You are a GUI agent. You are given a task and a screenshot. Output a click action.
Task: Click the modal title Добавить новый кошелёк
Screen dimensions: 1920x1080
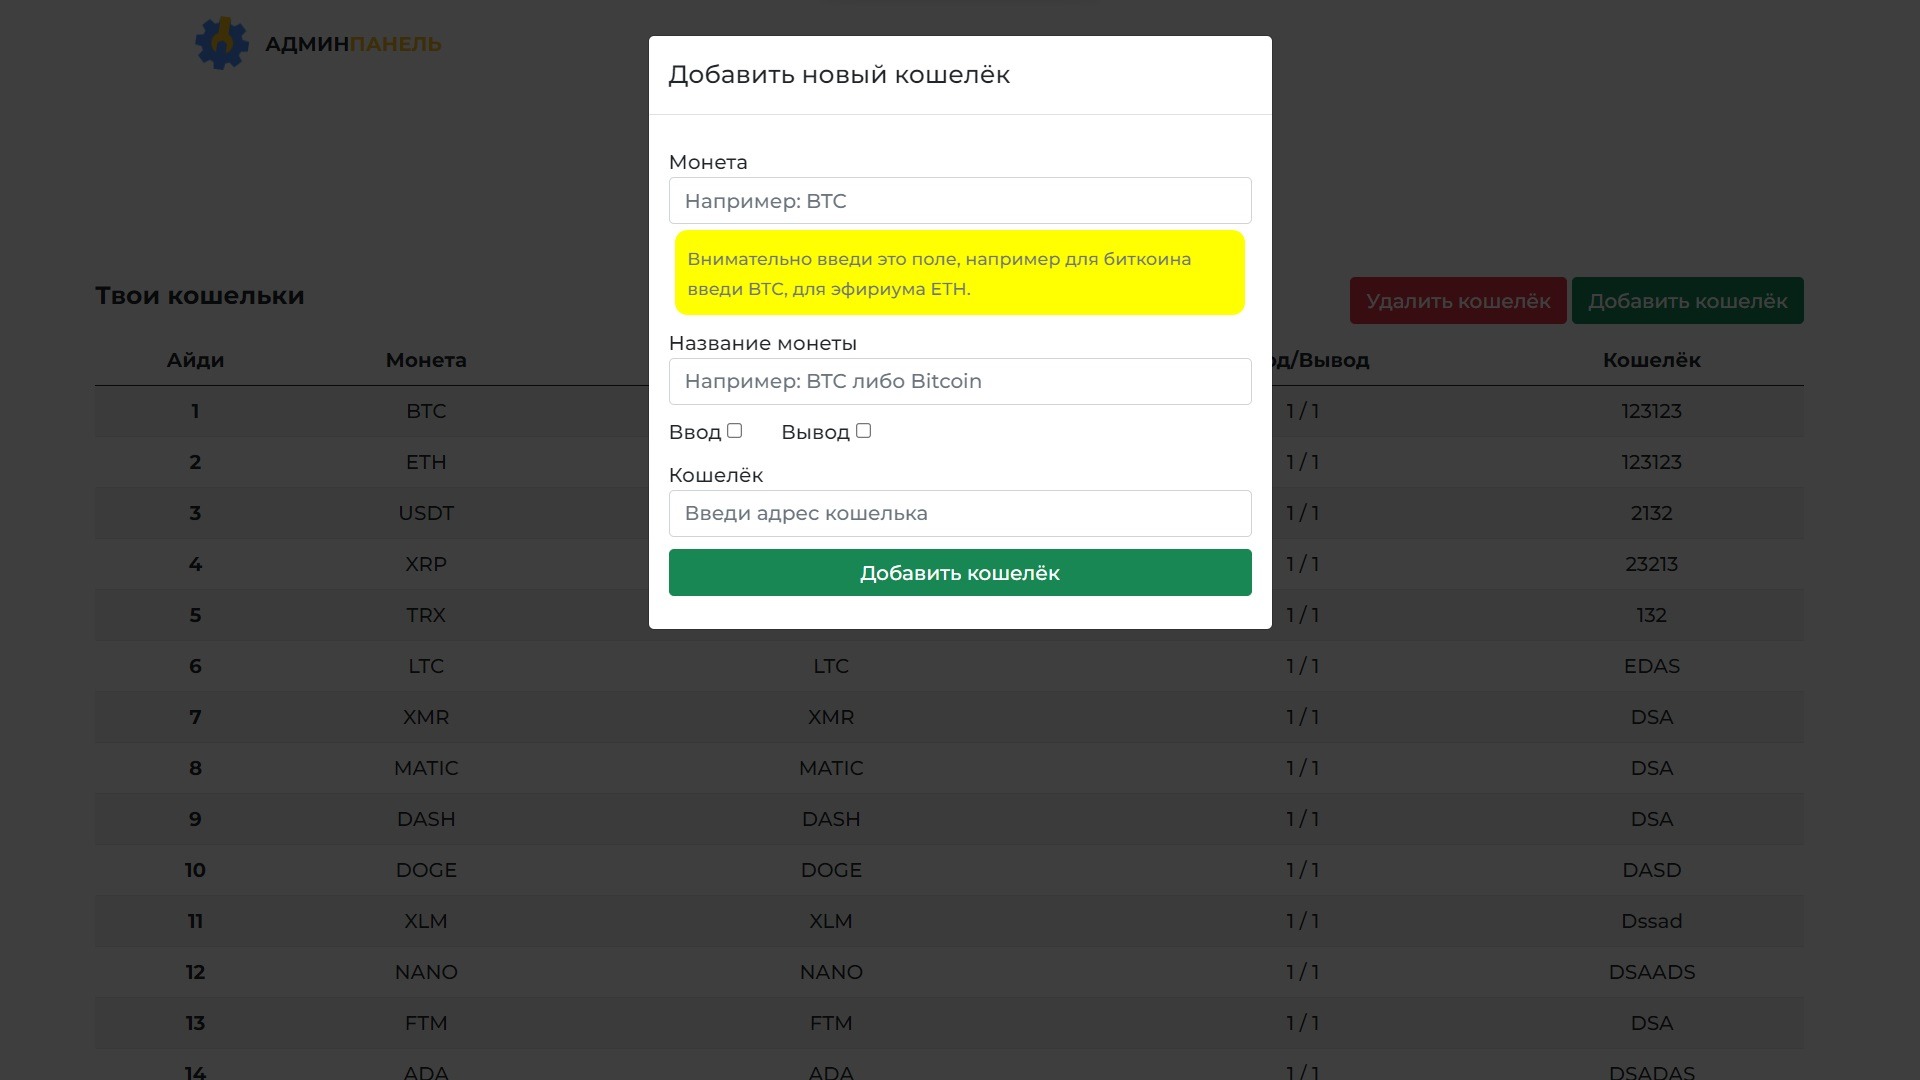pyautogui.click(x=839, y=75)
